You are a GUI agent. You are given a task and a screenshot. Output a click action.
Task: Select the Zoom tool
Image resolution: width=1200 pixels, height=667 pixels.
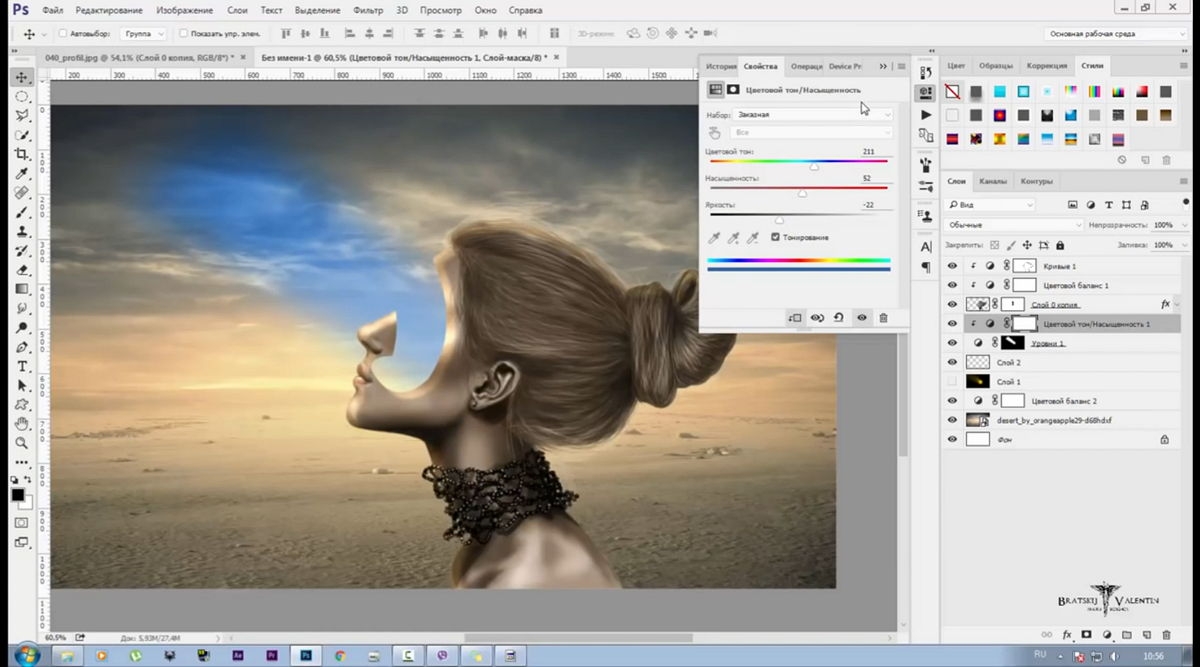tap(22, 443)
